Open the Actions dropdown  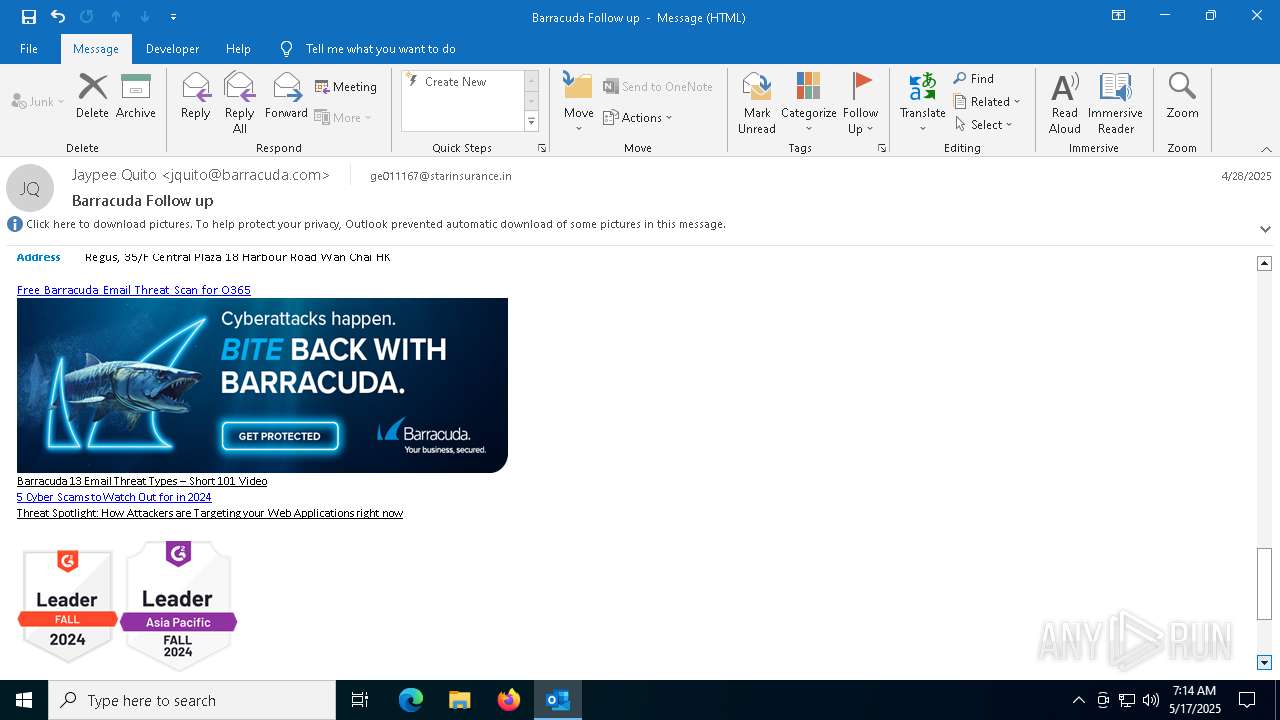coord(638,117)
